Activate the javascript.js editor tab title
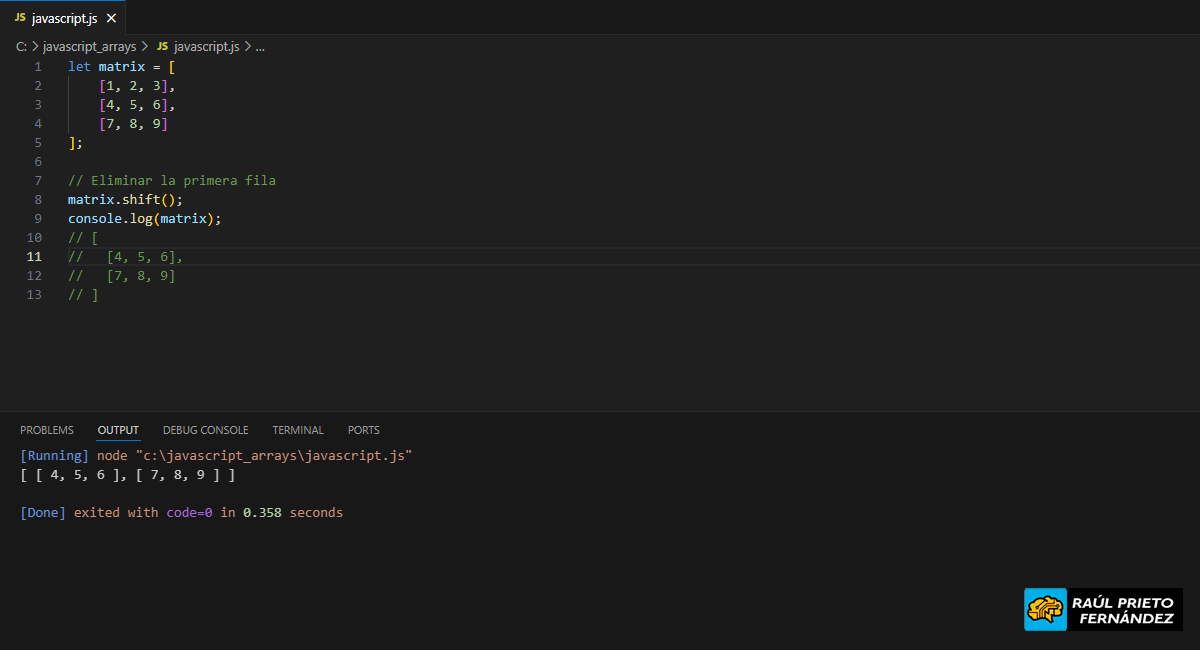The width and height of the screenshot is (1200, 650). [64, 19]
